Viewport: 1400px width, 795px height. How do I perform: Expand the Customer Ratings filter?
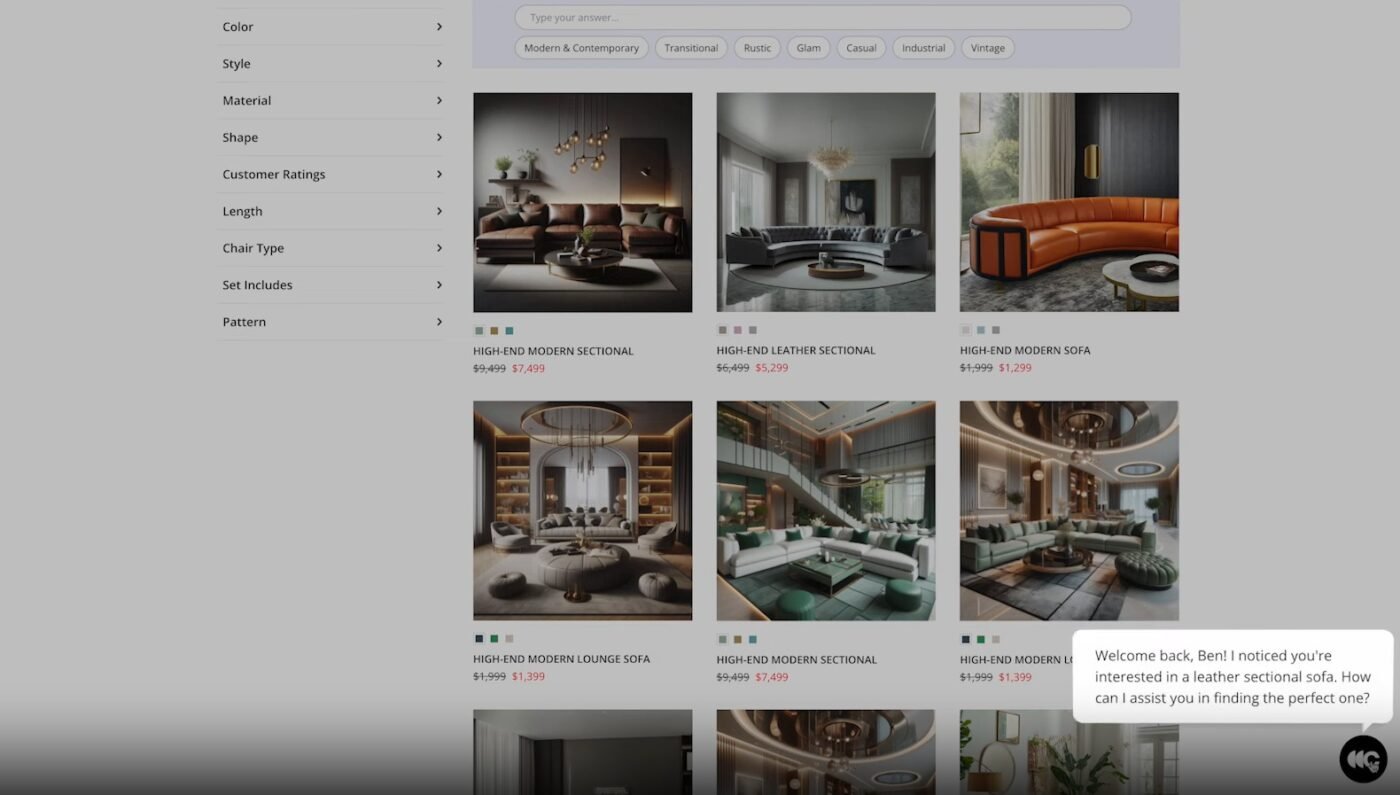(331, 174)
